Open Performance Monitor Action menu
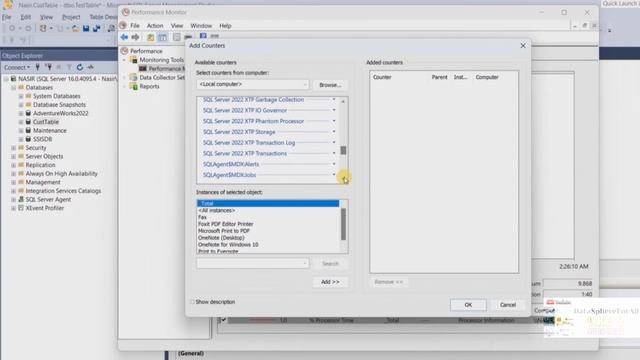The height and width of the screenshot is (360, 640). (155, 26)
